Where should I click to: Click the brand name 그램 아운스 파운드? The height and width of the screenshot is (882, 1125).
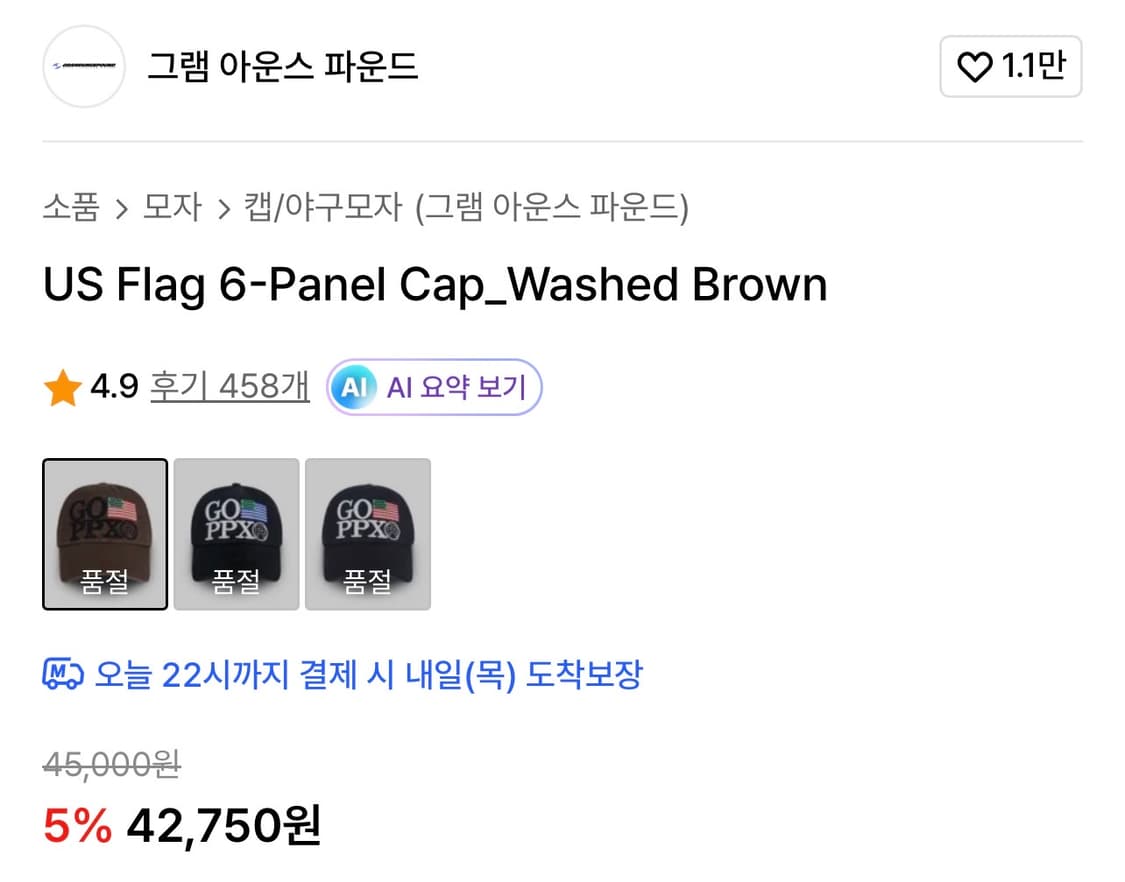[x=282, y=66]
